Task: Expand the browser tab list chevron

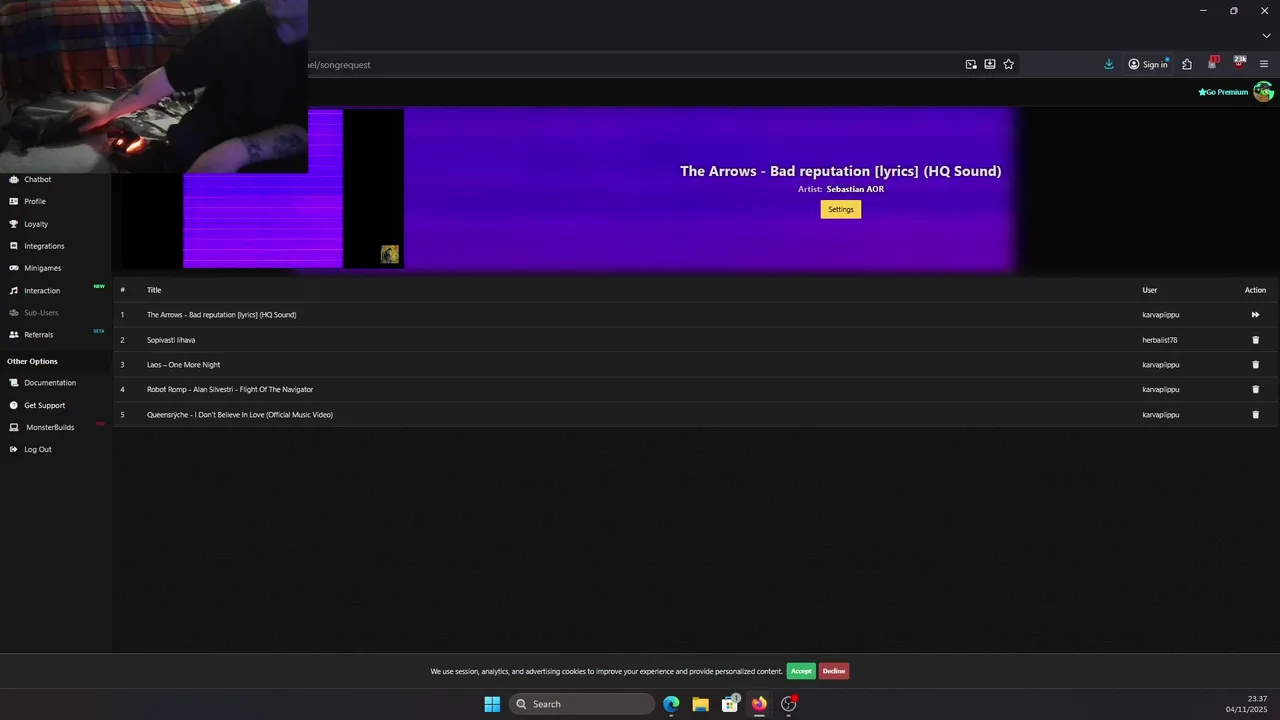Action: 1265,36
